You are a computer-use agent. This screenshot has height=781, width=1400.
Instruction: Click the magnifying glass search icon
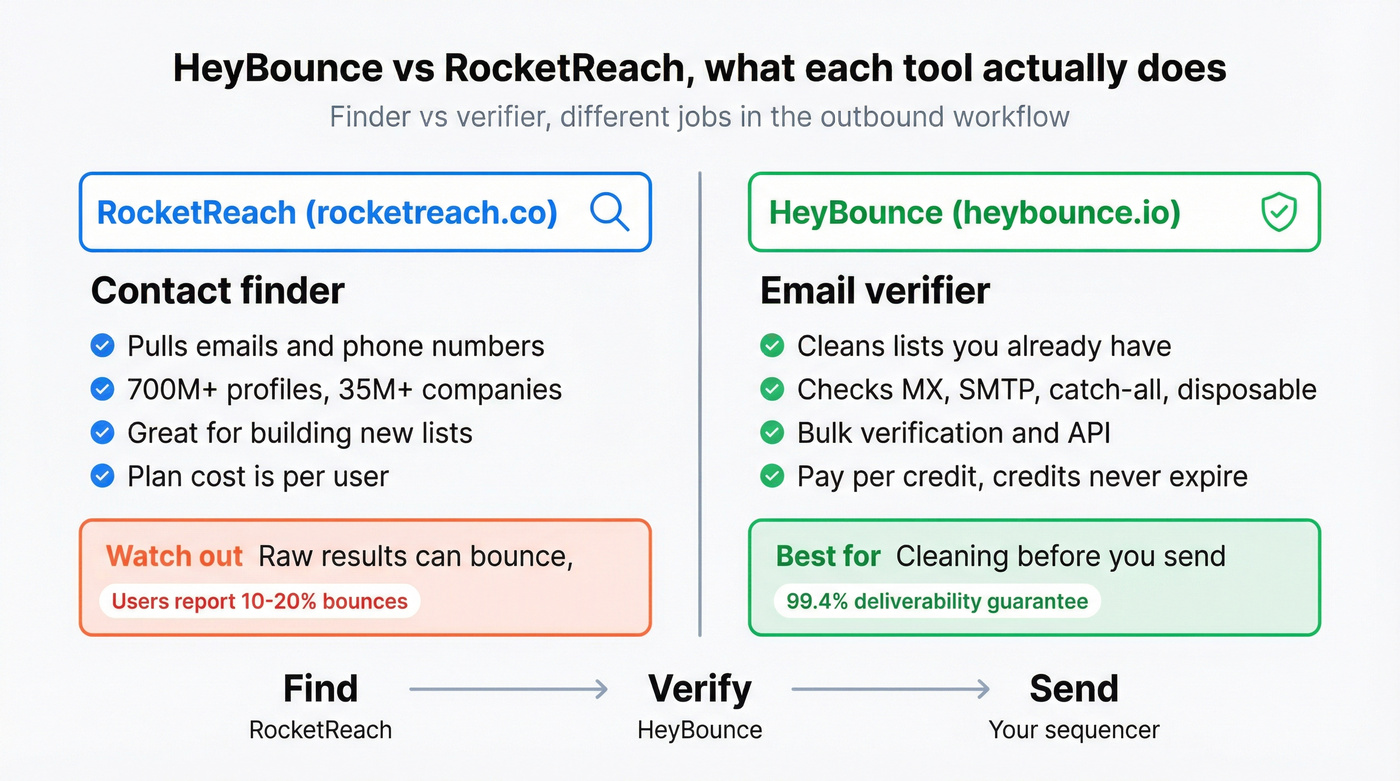coord(610,212)
